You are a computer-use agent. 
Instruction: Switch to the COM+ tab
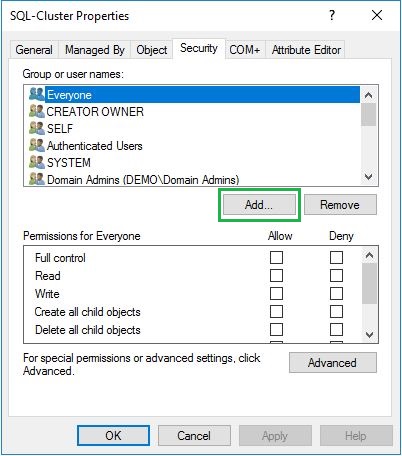[x=245, y=50]
